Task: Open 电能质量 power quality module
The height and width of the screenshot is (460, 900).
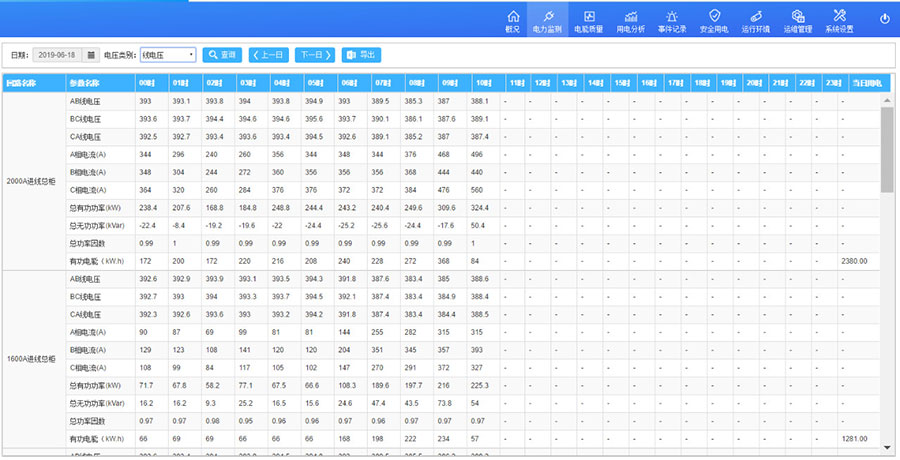Action: click(588, 20)
